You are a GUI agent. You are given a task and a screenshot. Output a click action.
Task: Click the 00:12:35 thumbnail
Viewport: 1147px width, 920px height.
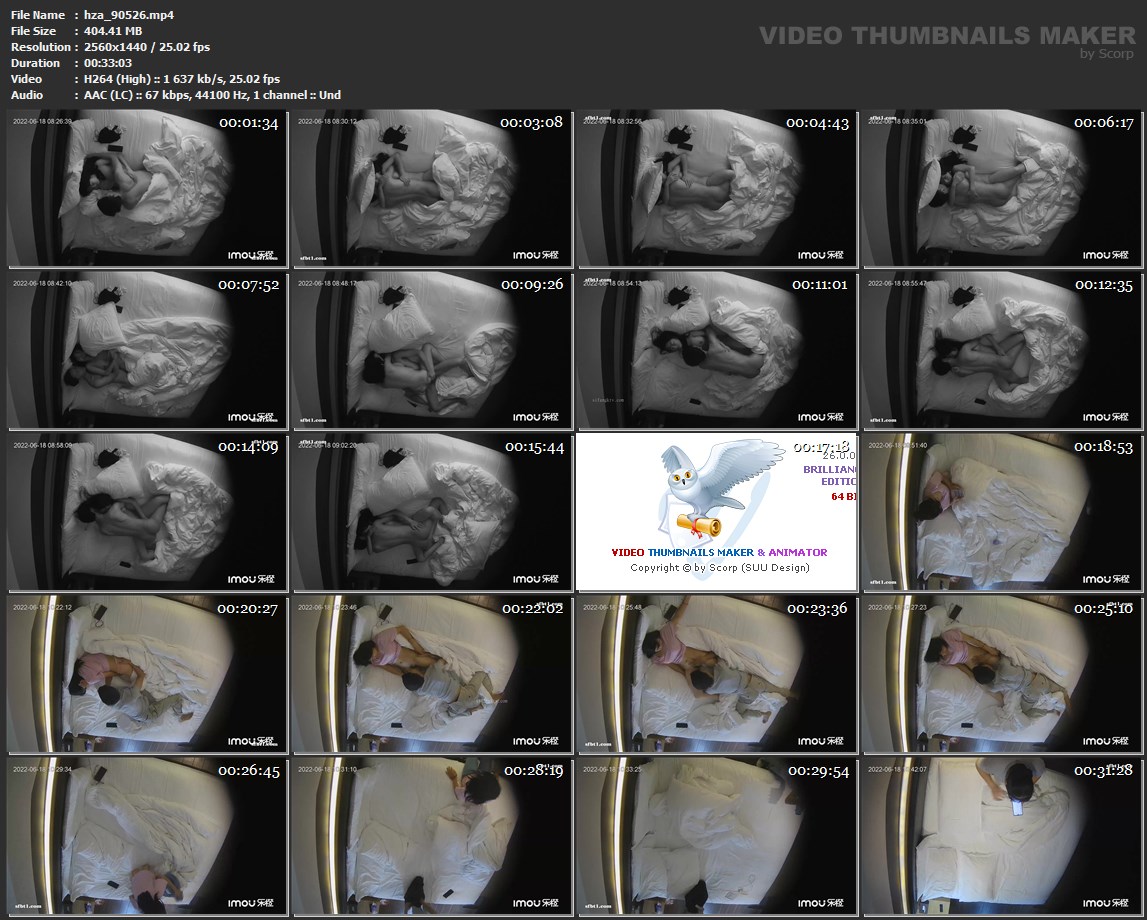[x=1002, y=350]
